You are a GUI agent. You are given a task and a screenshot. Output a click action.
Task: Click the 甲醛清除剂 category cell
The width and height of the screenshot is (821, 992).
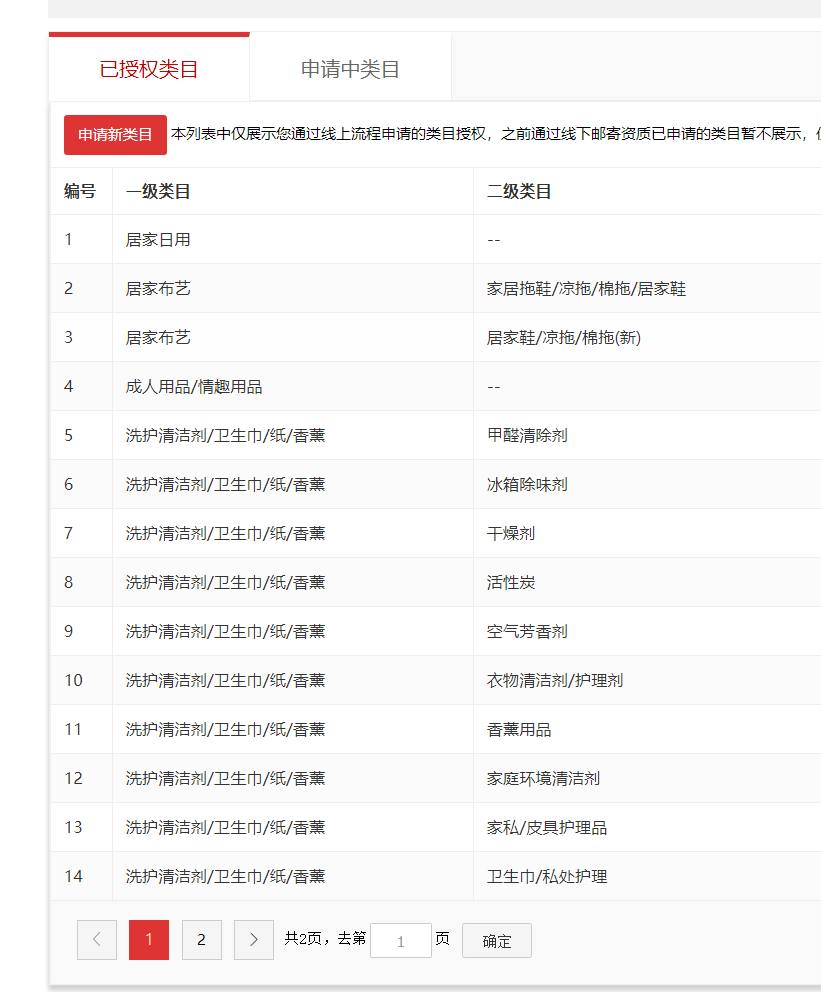click(x=527, y=436)
